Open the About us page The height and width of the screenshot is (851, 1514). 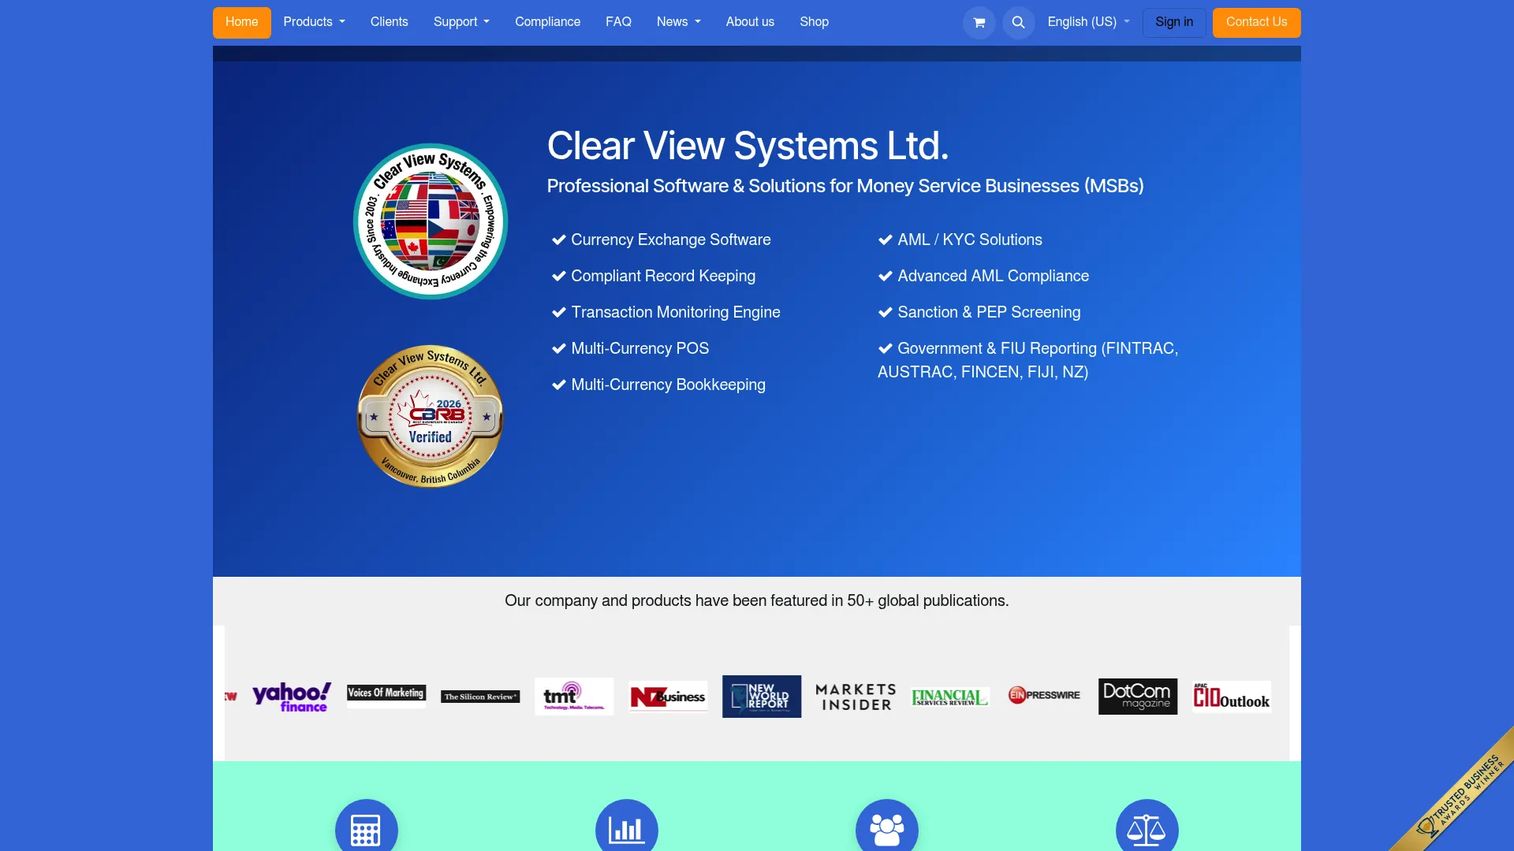[x=750, y=22]
